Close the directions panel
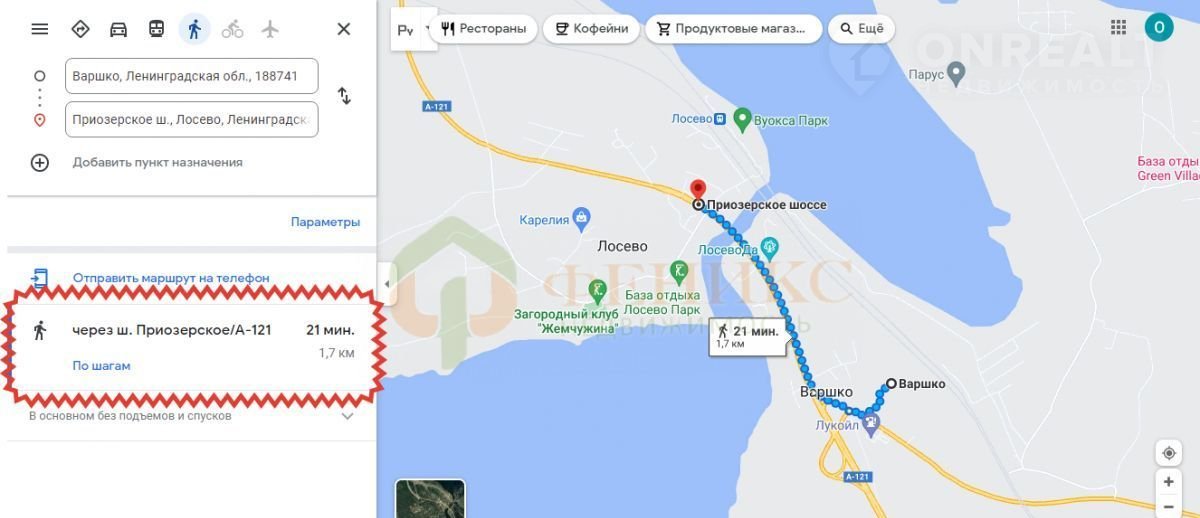The image size is (1200, 518). tap(344, 29)
